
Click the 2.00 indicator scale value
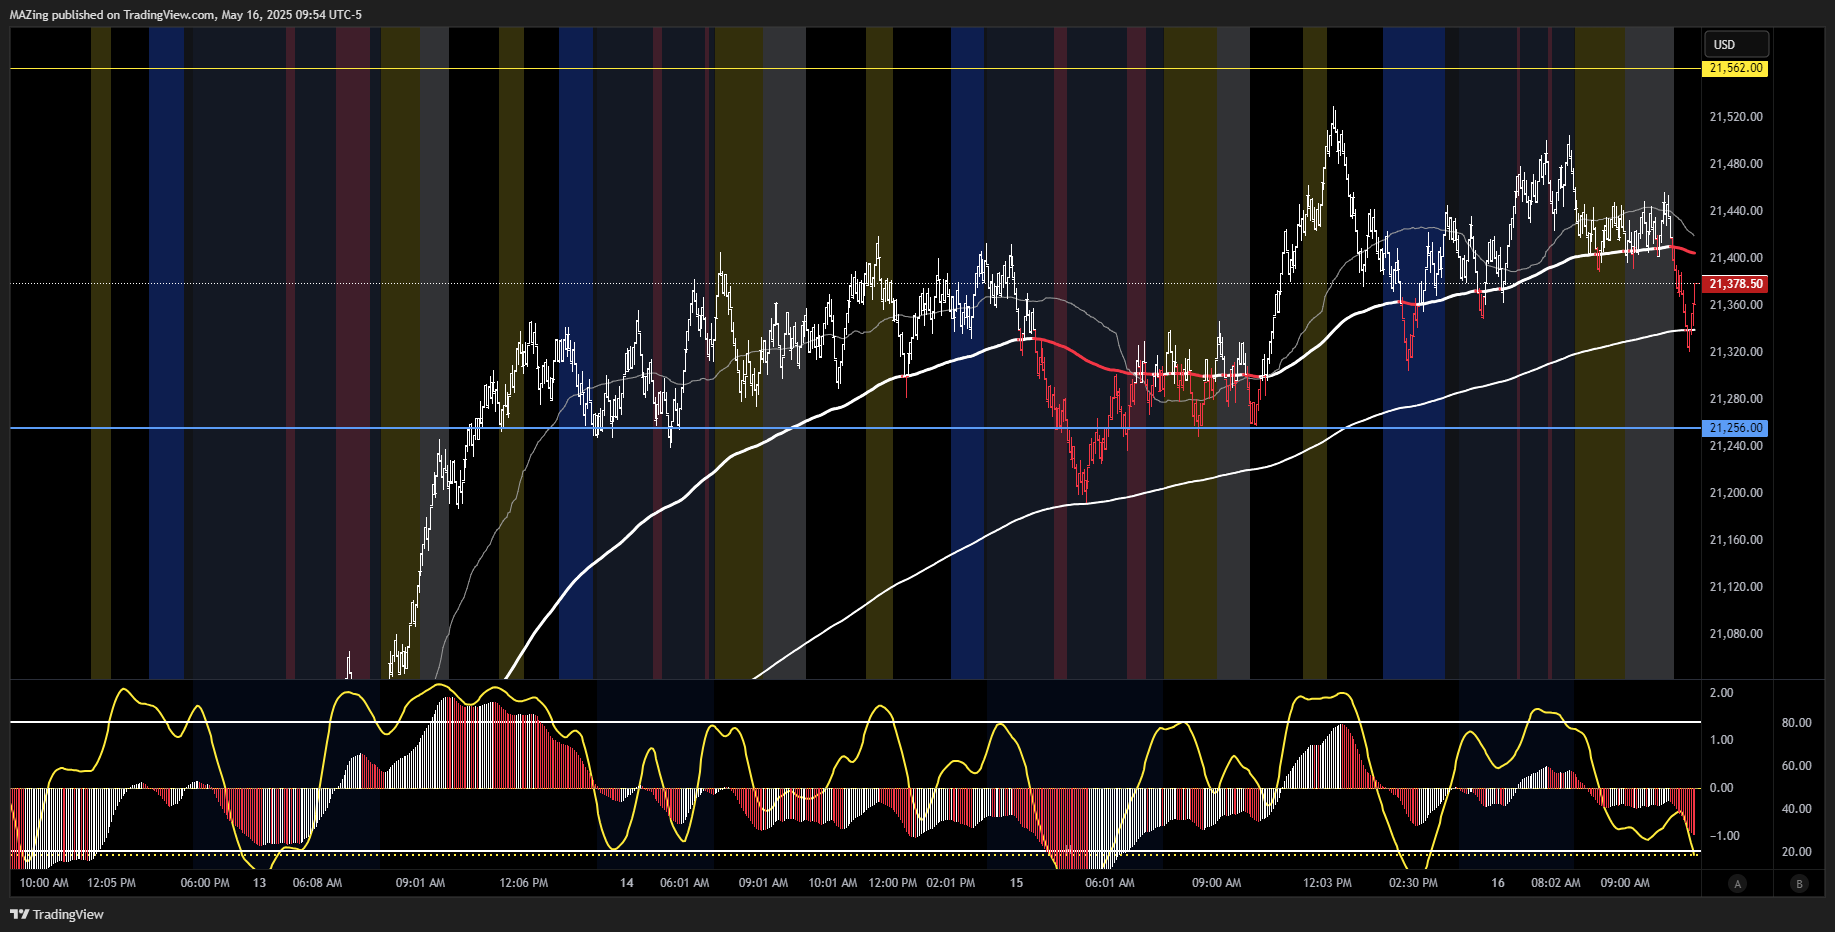[1722, 693]
